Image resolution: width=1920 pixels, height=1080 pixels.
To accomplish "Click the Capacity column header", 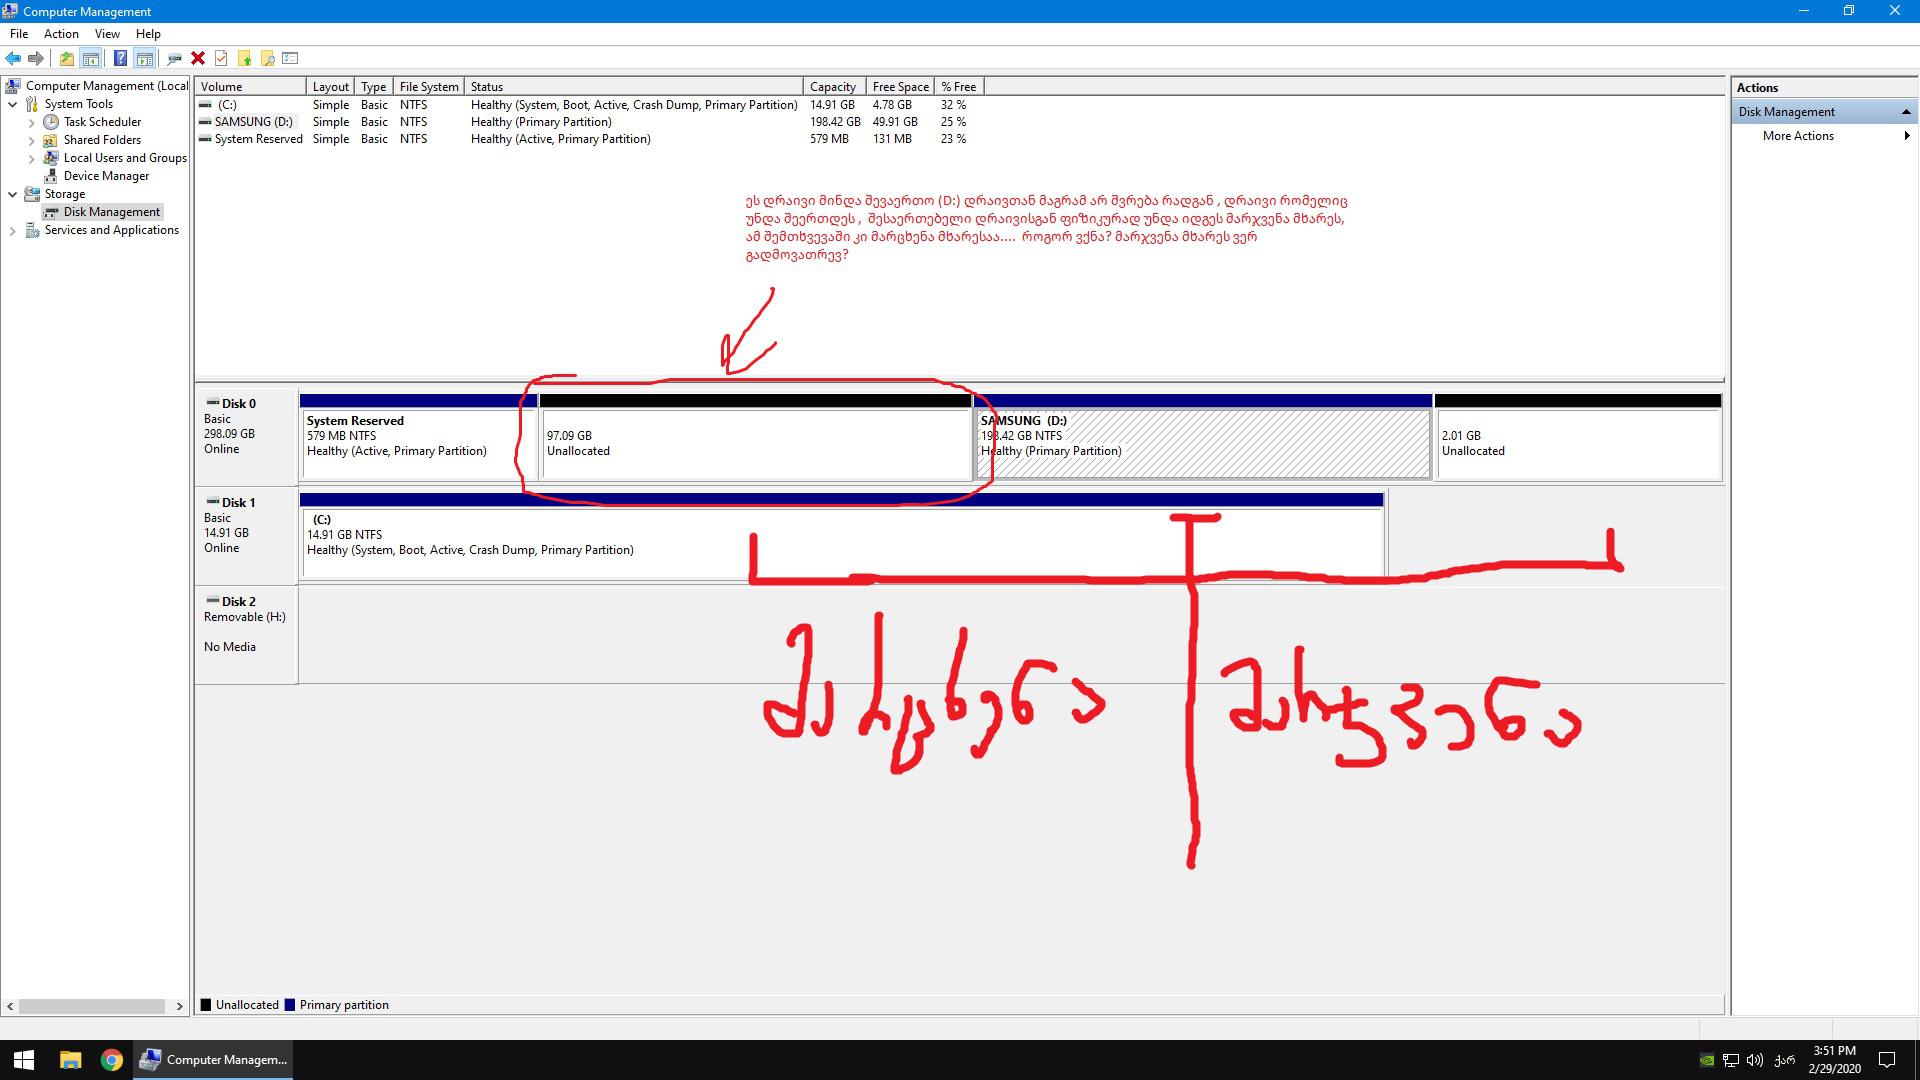I will (x=832, y=87).
